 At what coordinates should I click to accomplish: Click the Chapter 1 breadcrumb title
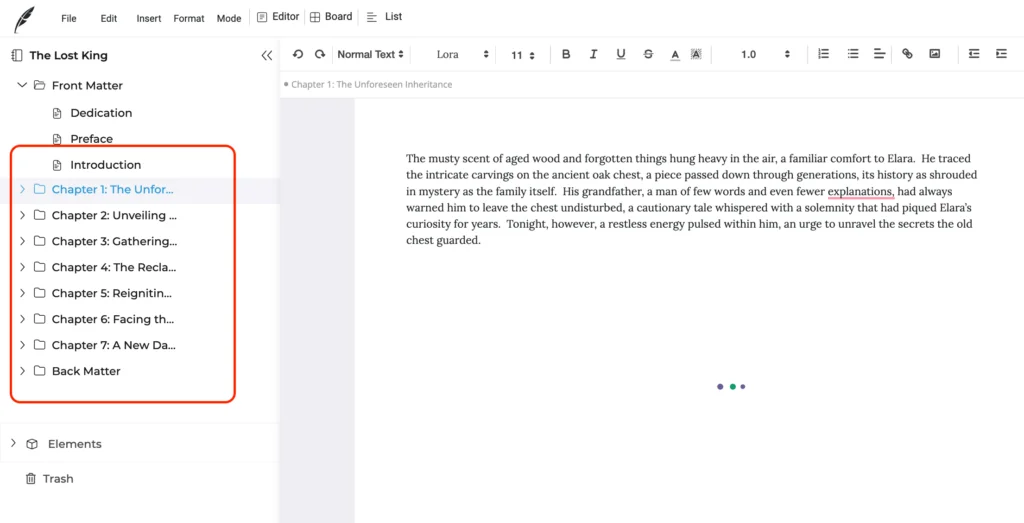click(372, 84)
